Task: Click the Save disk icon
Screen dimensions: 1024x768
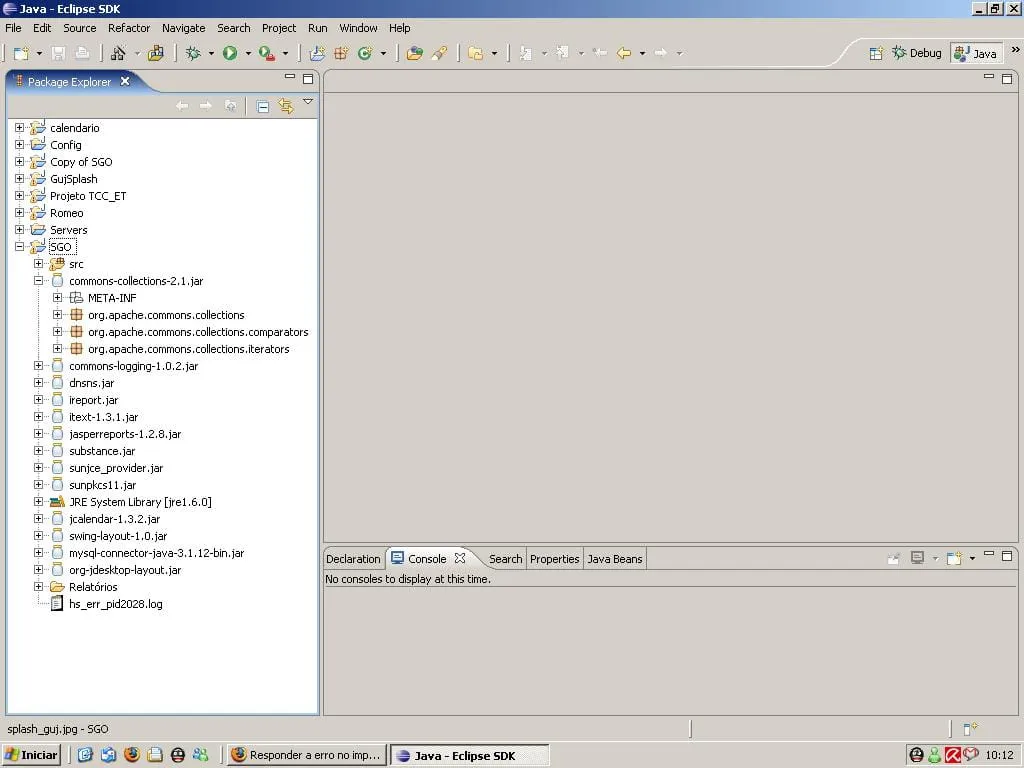Action: pos(58,53)
